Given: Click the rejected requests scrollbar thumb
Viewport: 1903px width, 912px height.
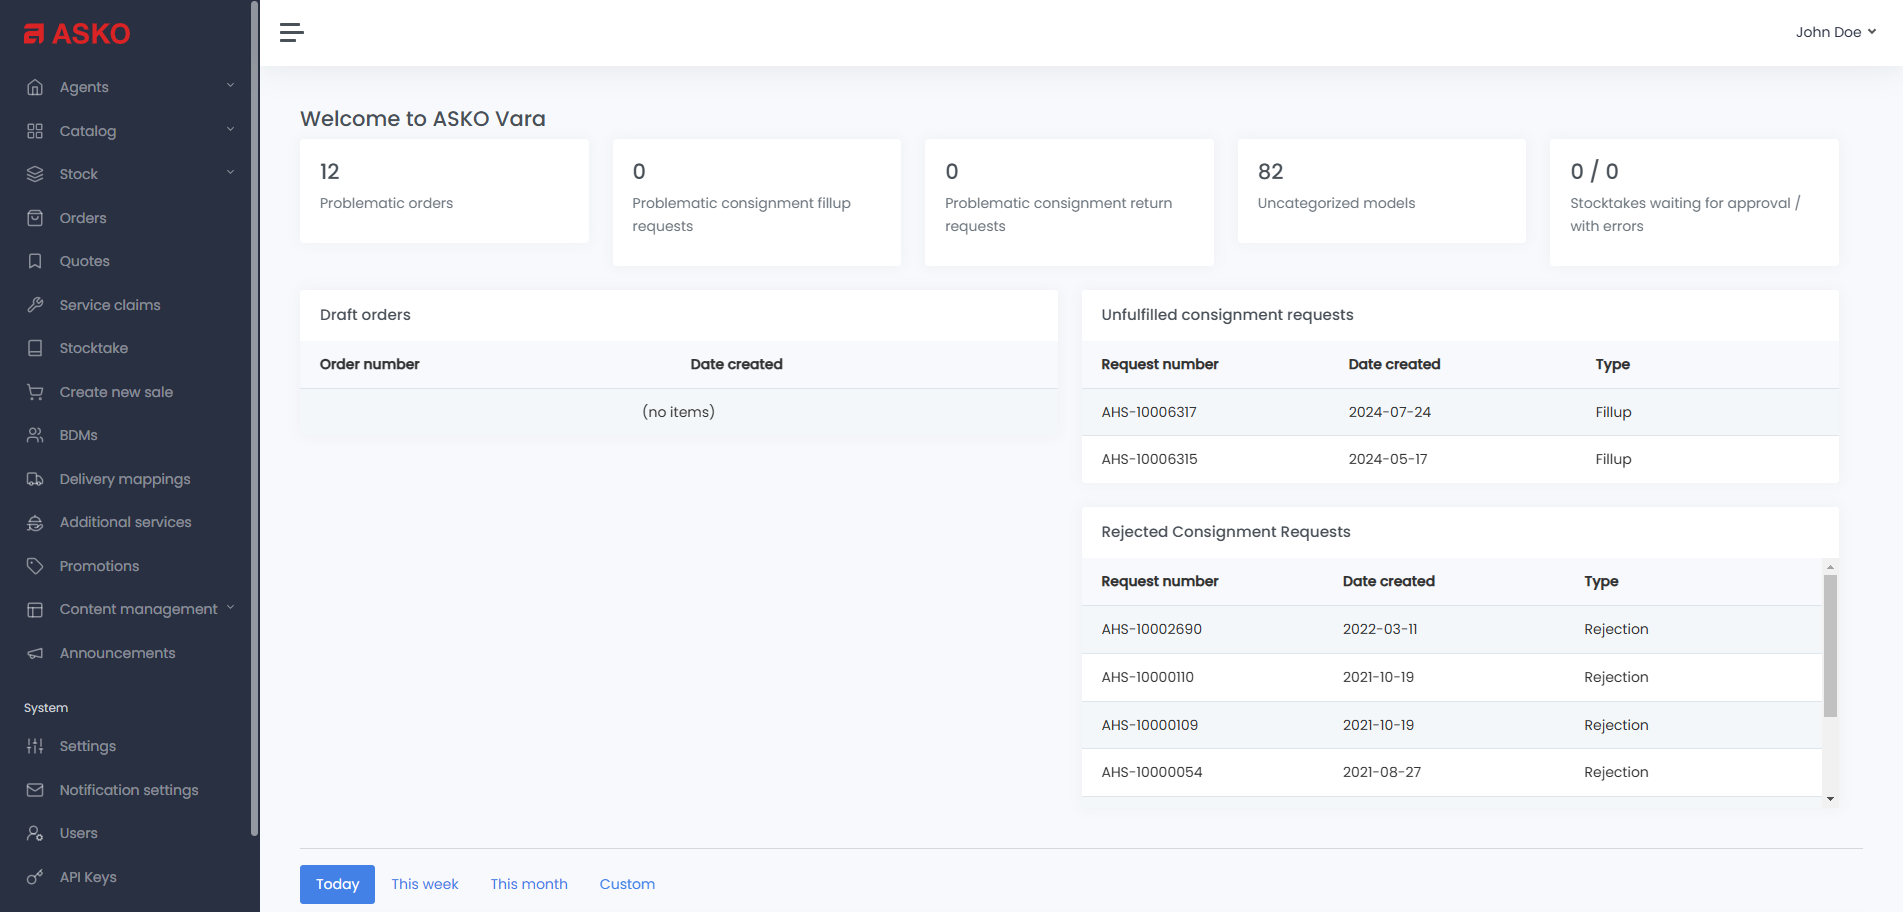Looking at the screenshot, I should tap(1830, 646).
